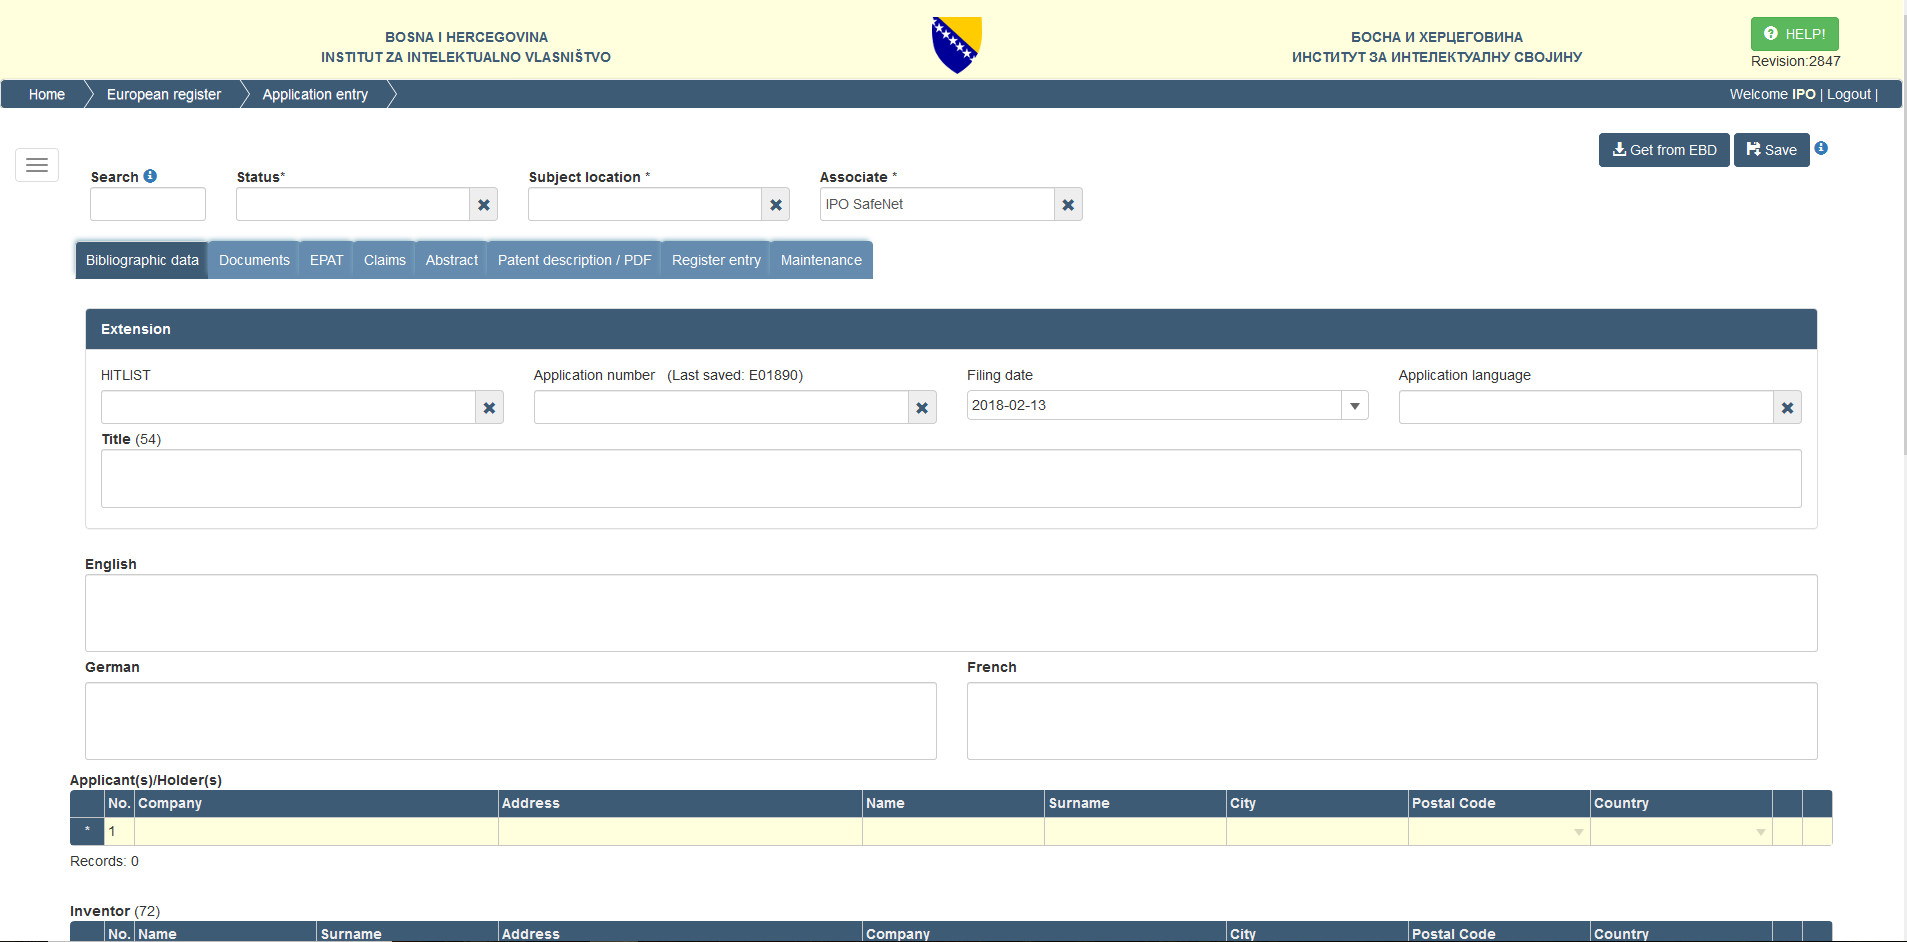Click the Application entry breadcrumb
1907x942 pixels.
[315, 94]
